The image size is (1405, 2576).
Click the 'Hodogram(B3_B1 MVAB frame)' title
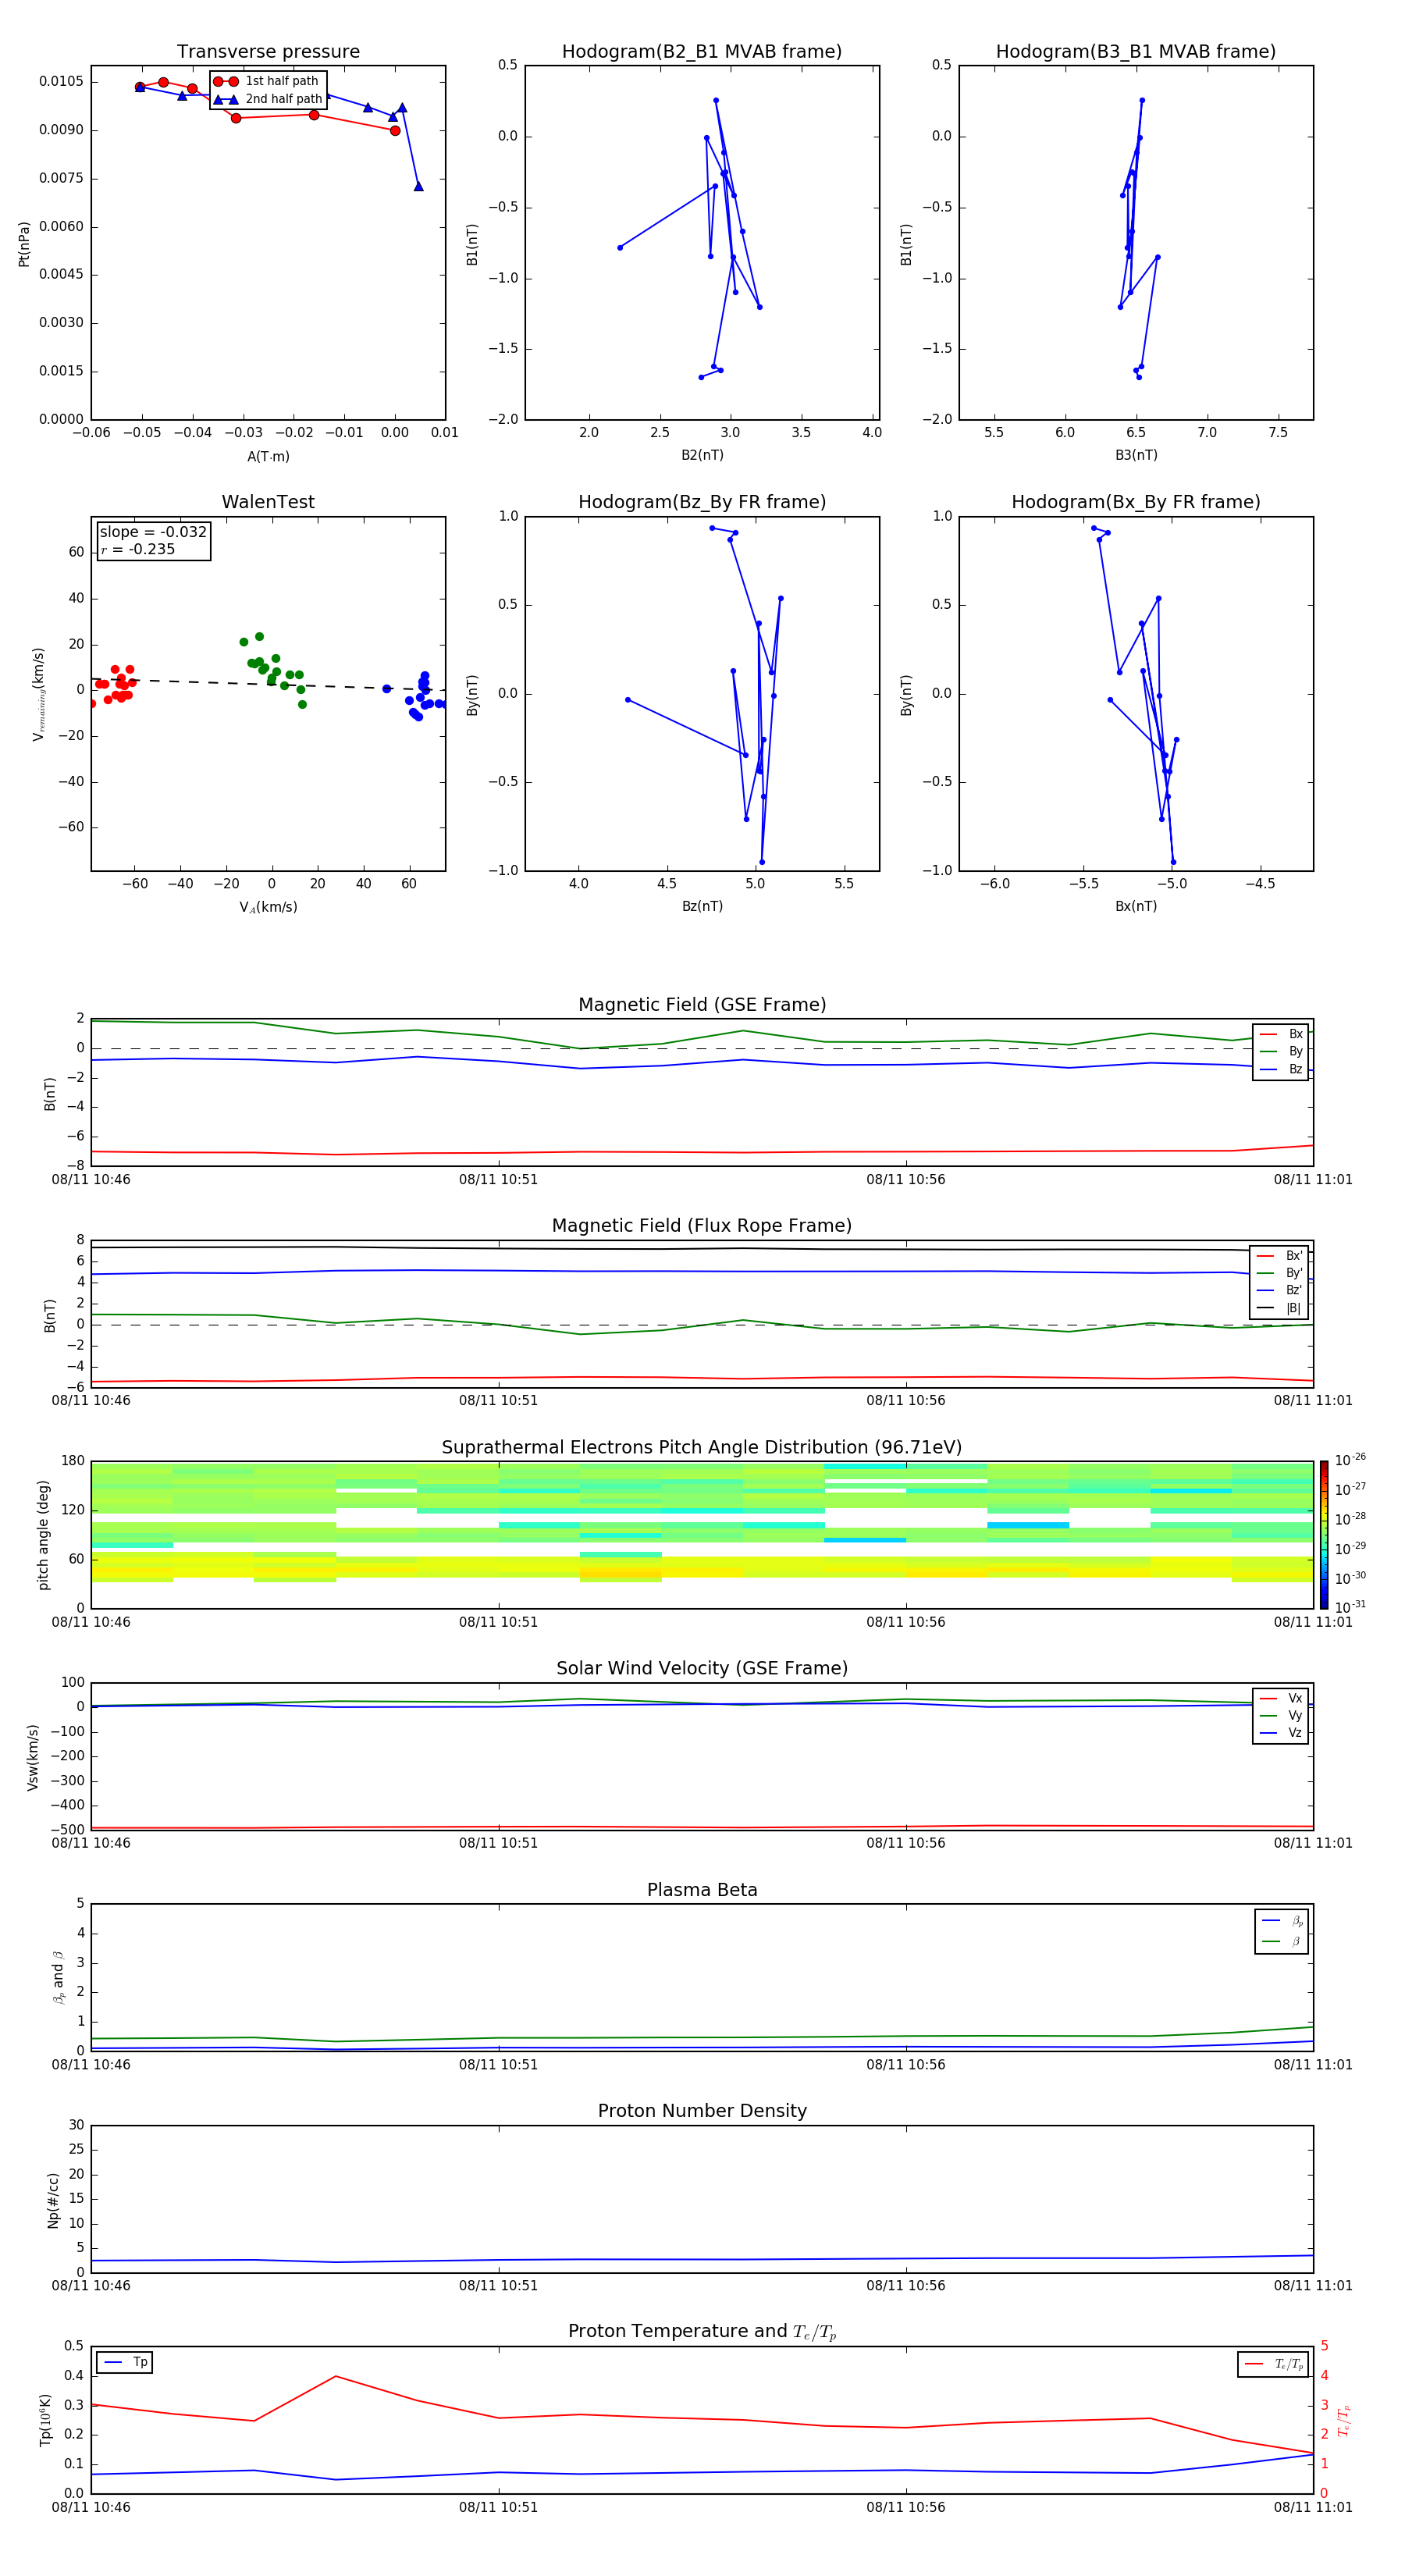pos(1136,52)
